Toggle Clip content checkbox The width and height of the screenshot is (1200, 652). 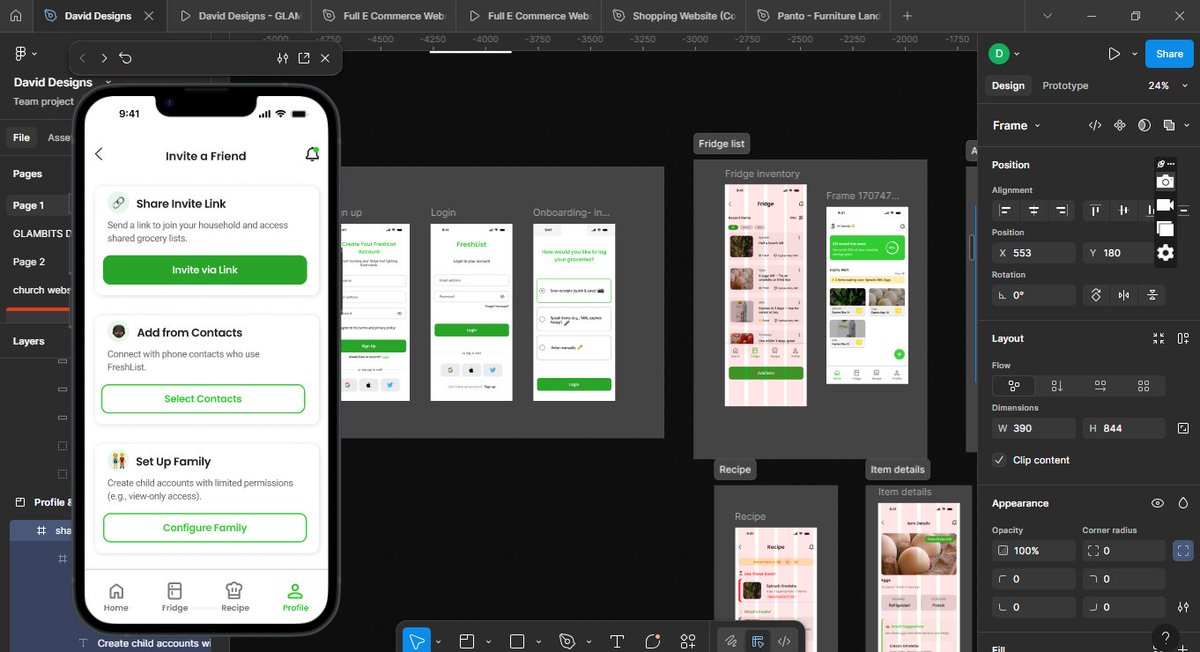[x=999, y=460]
